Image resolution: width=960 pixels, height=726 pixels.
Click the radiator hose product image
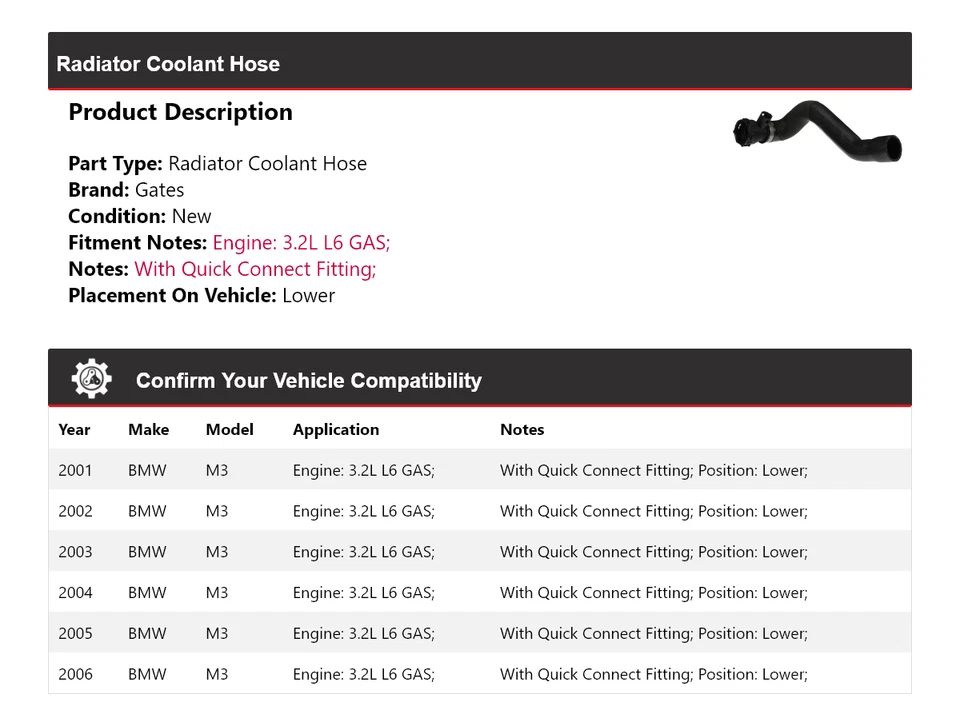[817, 133]
